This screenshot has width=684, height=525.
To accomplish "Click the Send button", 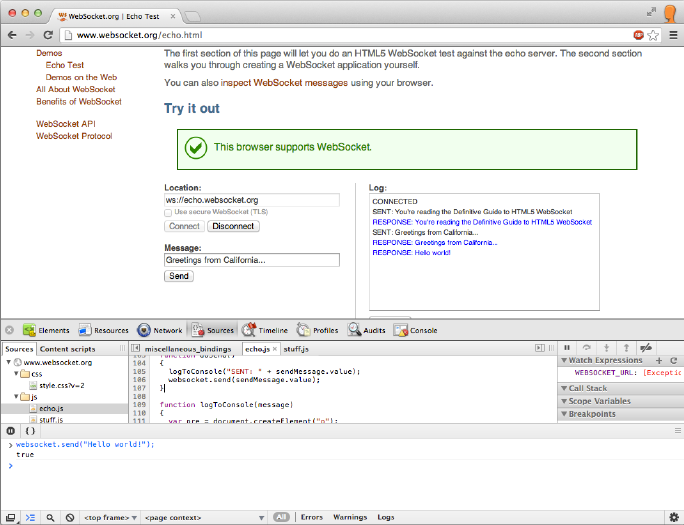I will coord(179,276).
